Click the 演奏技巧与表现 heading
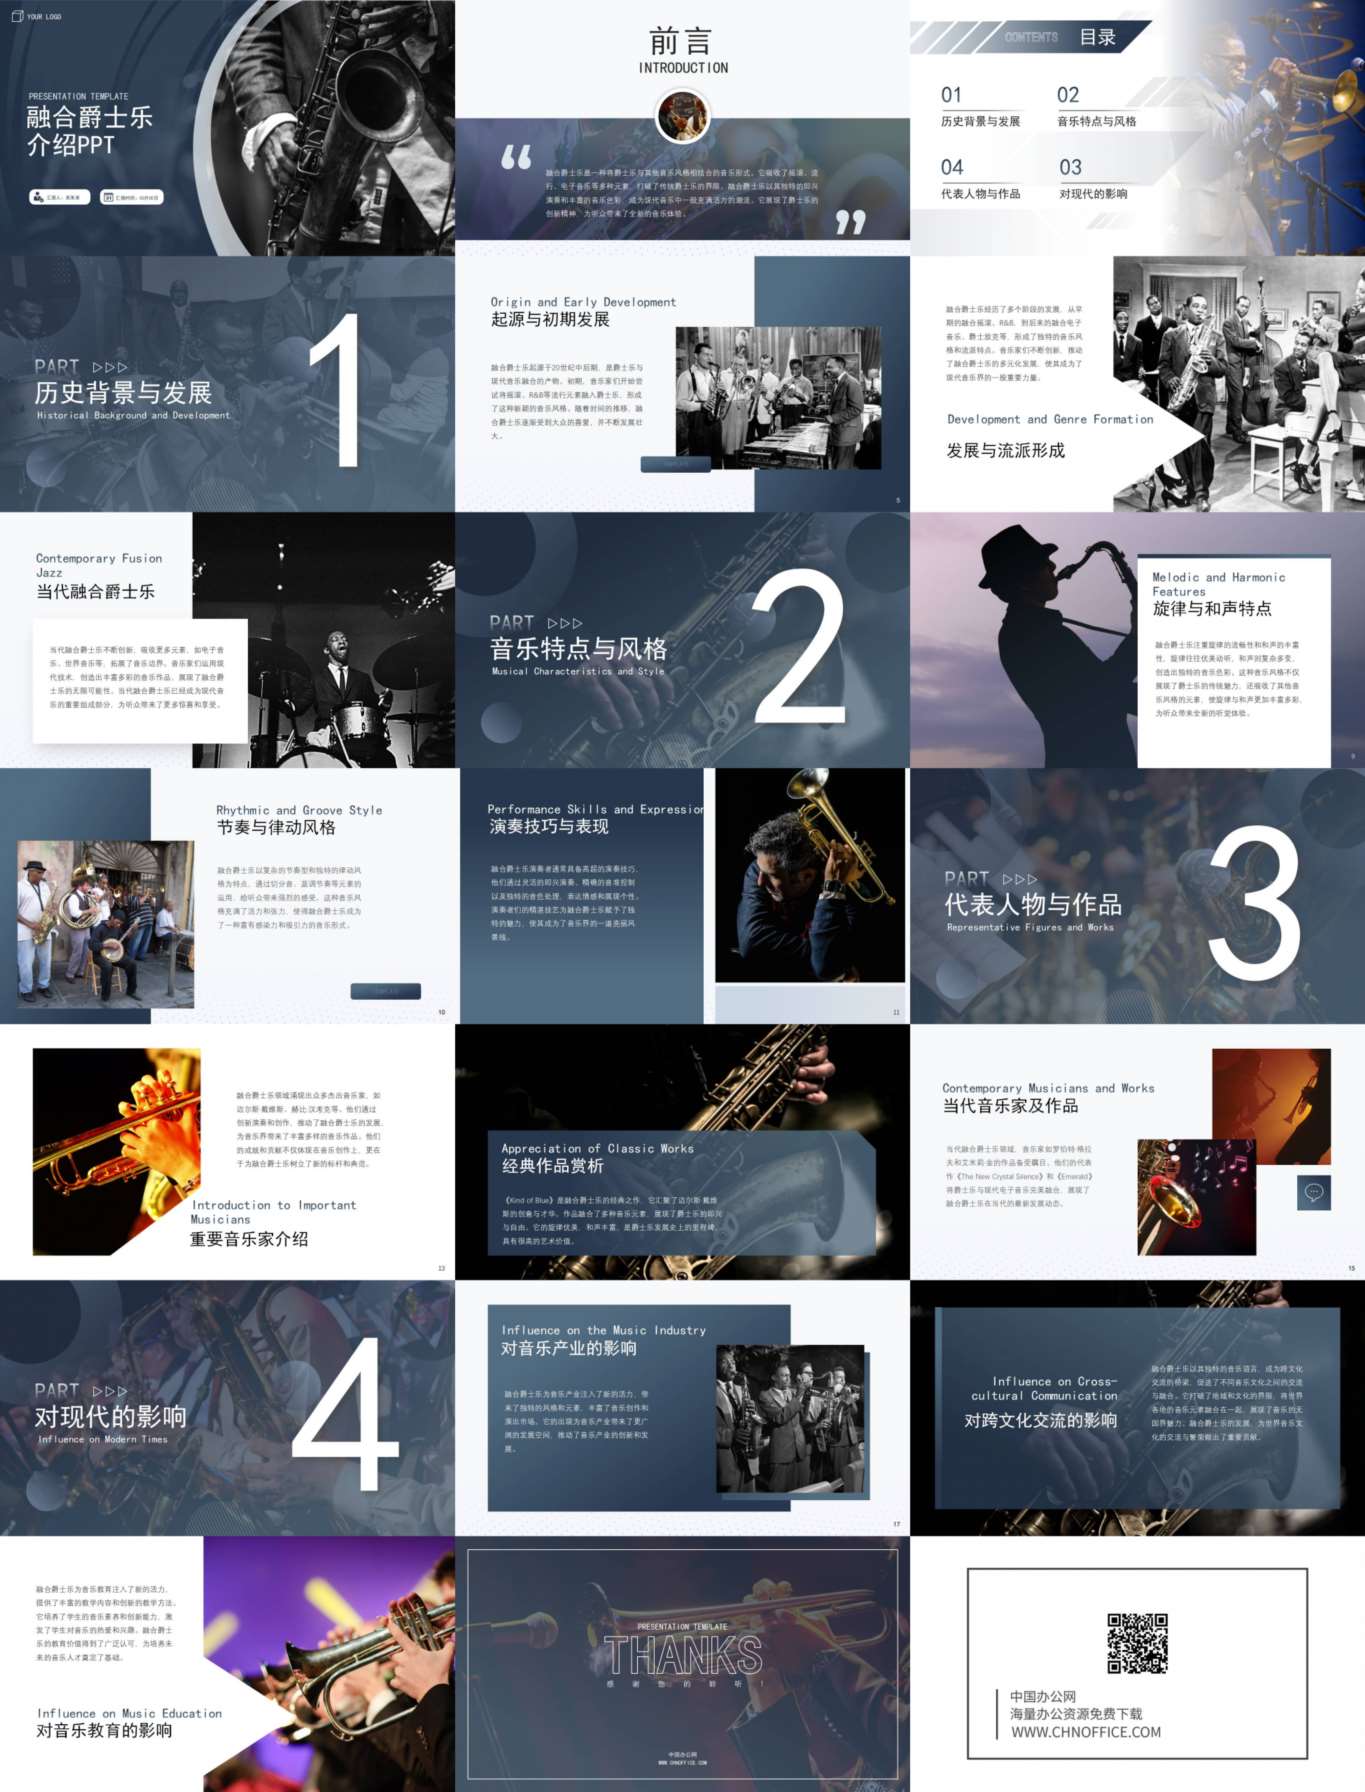The height and width of the screenshot is (1792, 1365). pyautogui.click(x=549, y=826)
